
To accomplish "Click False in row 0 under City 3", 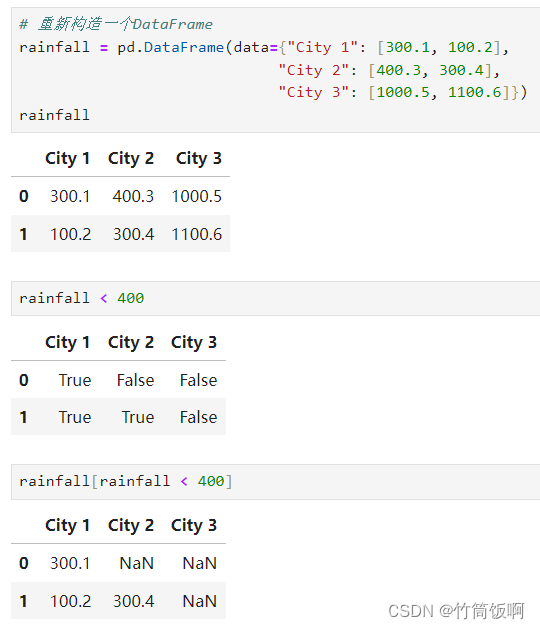I will 198,380.
